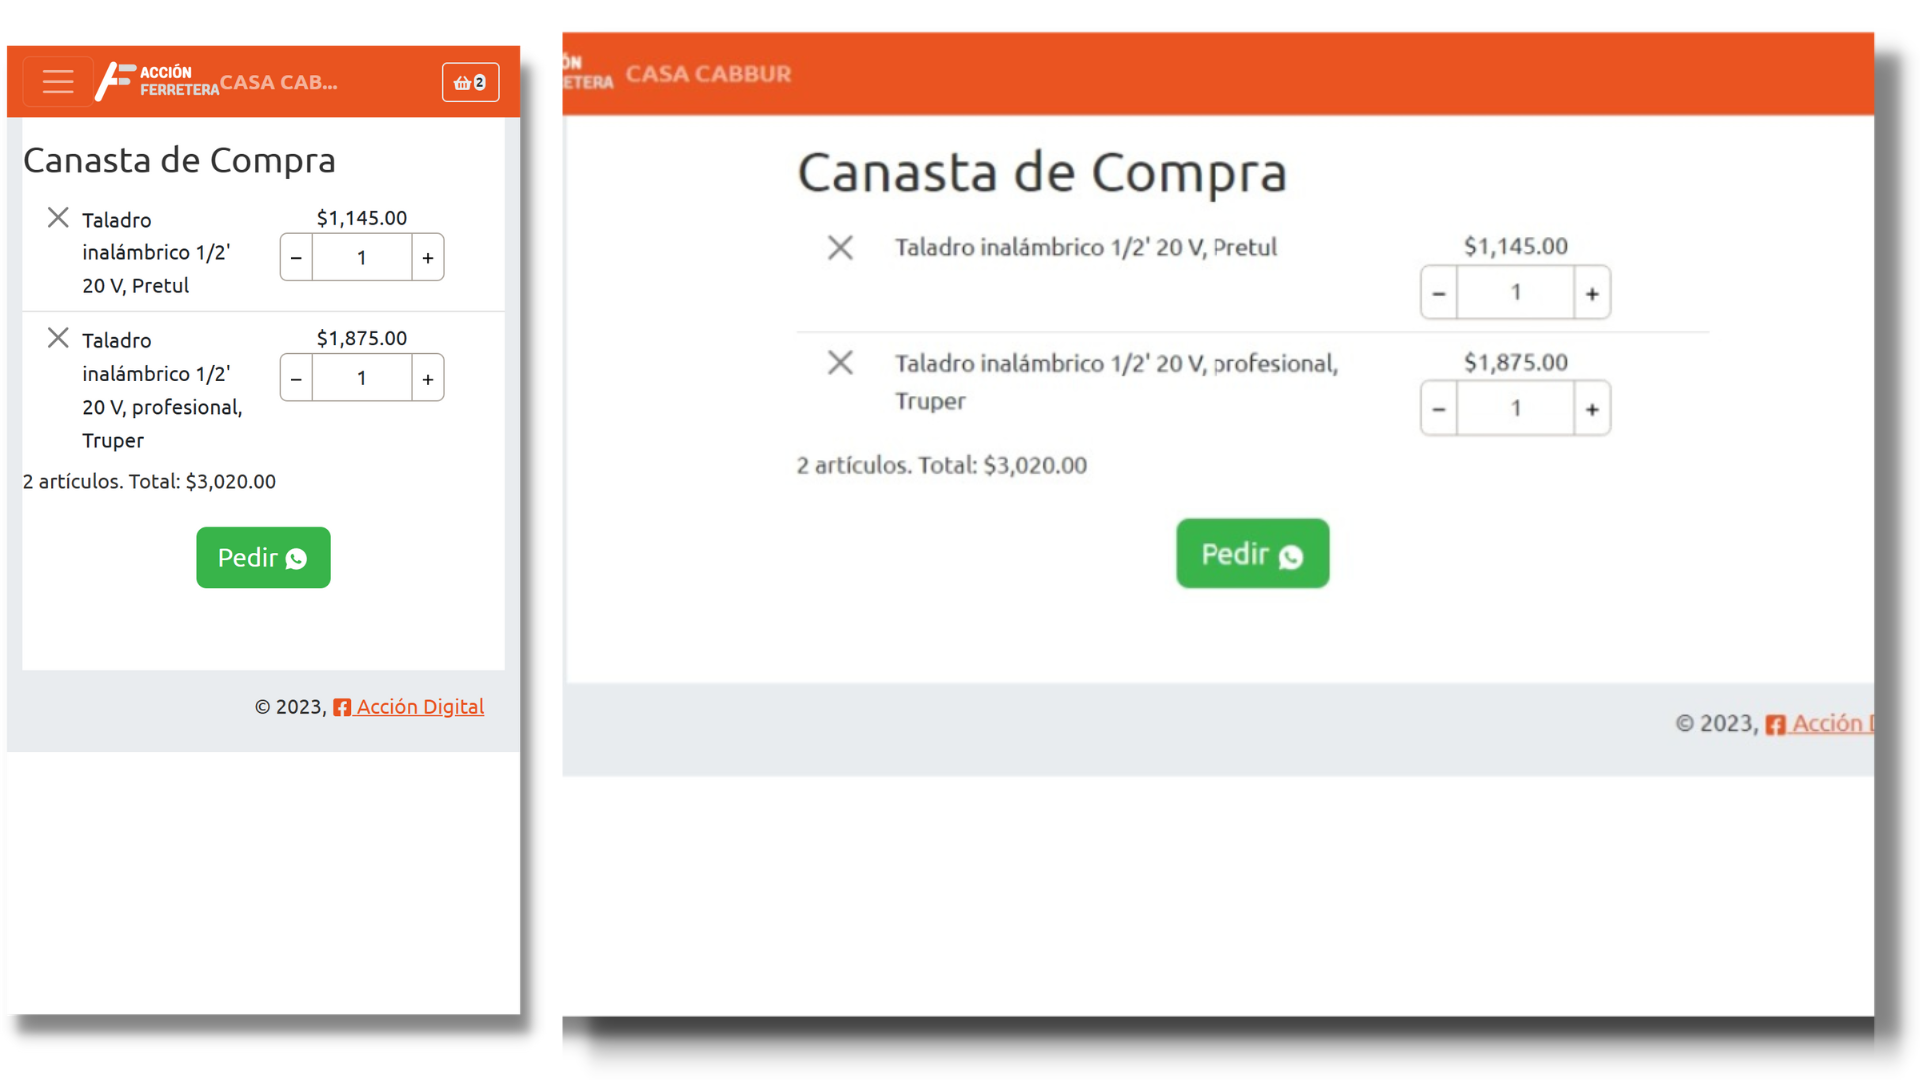
Task: Remove Pretul drill from mobile cart
Action: tap(58, 218)
